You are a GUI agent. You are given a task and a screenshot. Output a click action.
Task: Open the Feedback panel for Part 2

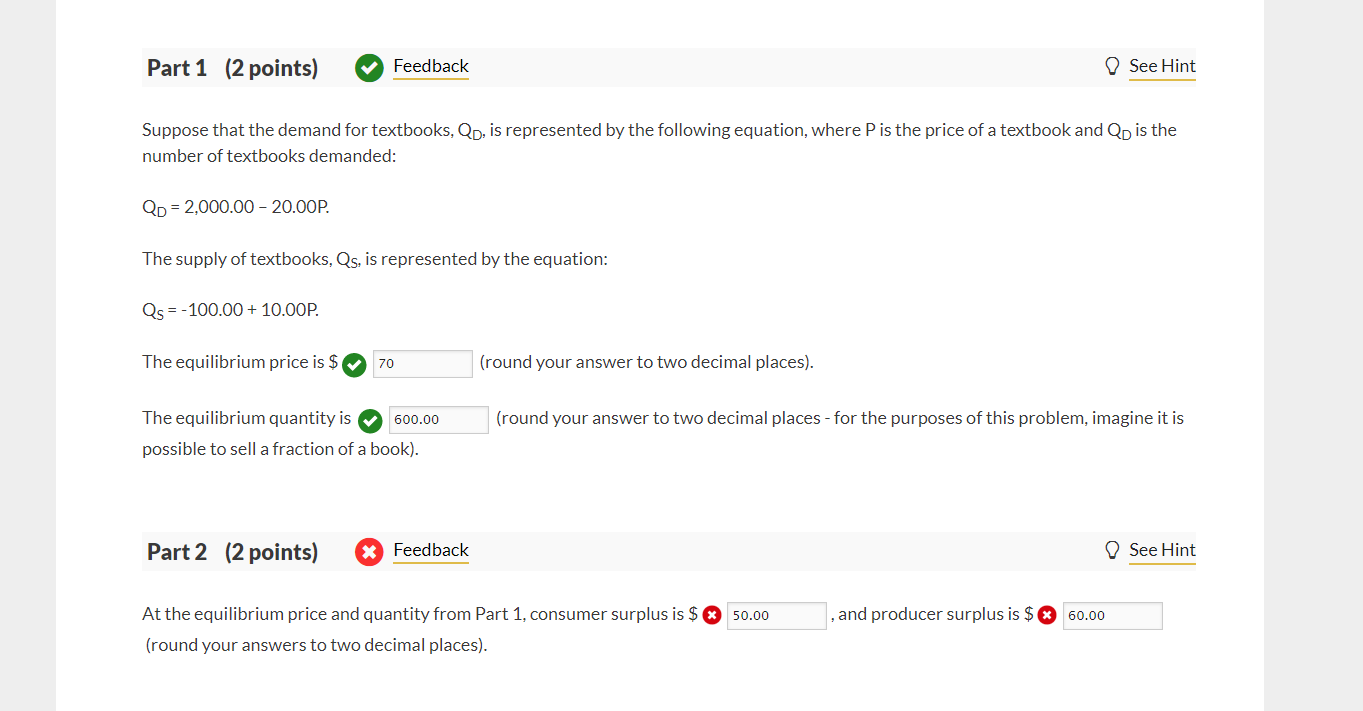430,550
